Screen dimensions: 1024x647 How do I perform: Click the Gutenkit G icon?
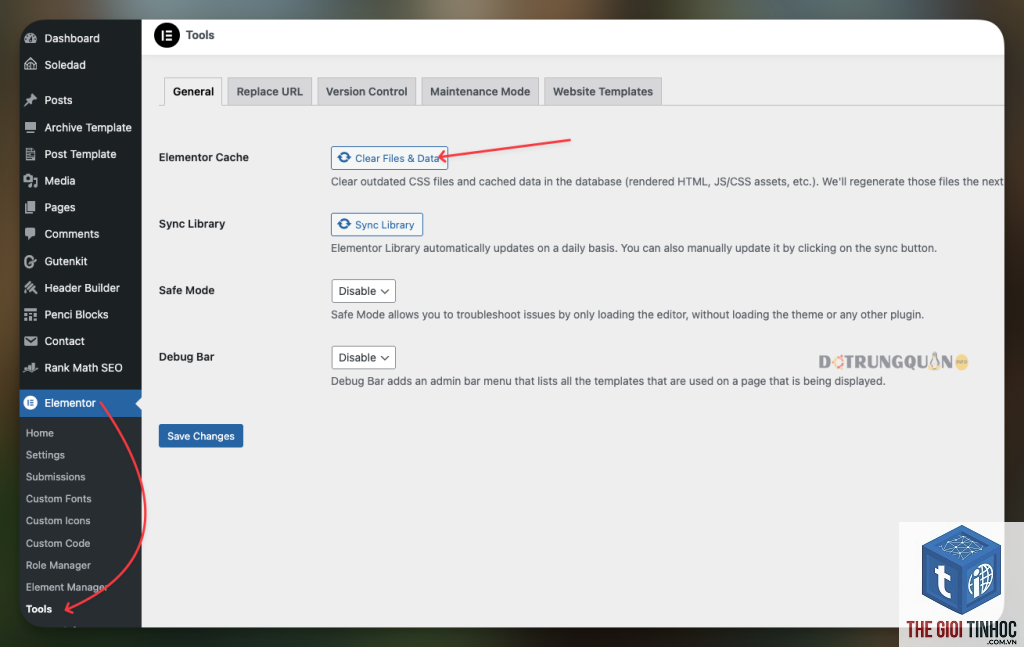click(31, 261)
